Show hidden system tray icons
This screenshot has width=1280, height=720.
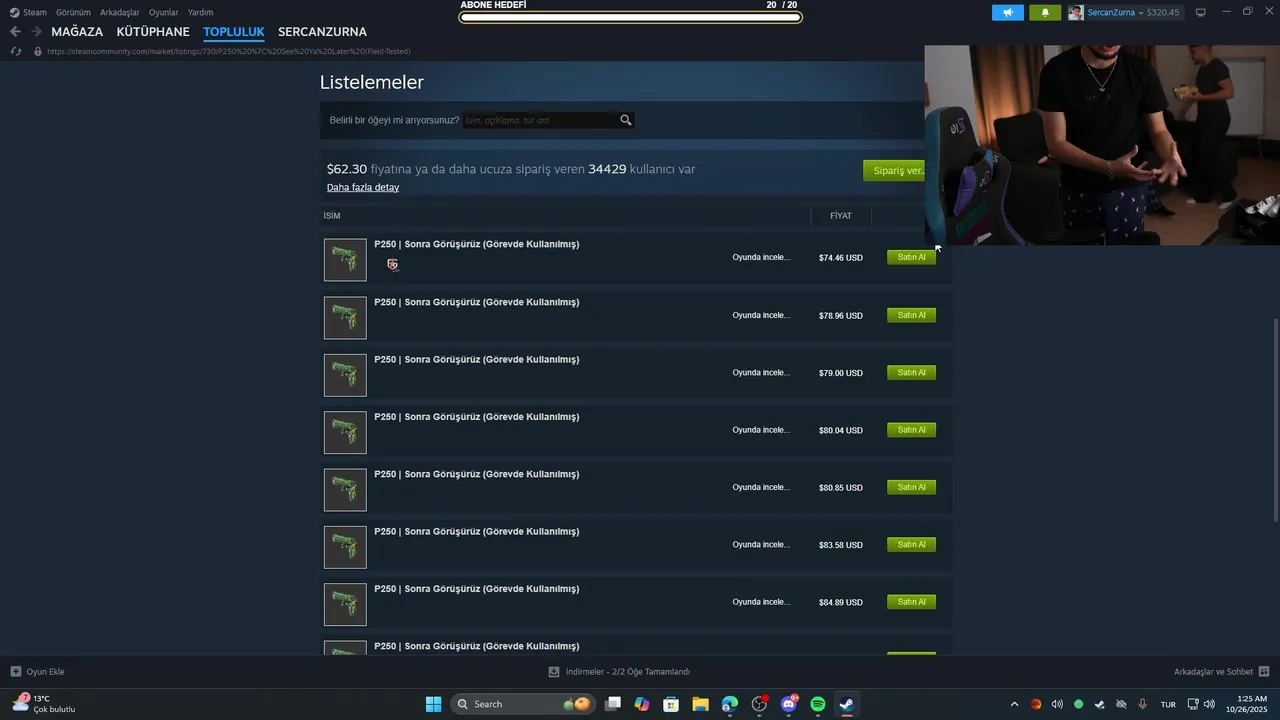tap(1014, 704)
